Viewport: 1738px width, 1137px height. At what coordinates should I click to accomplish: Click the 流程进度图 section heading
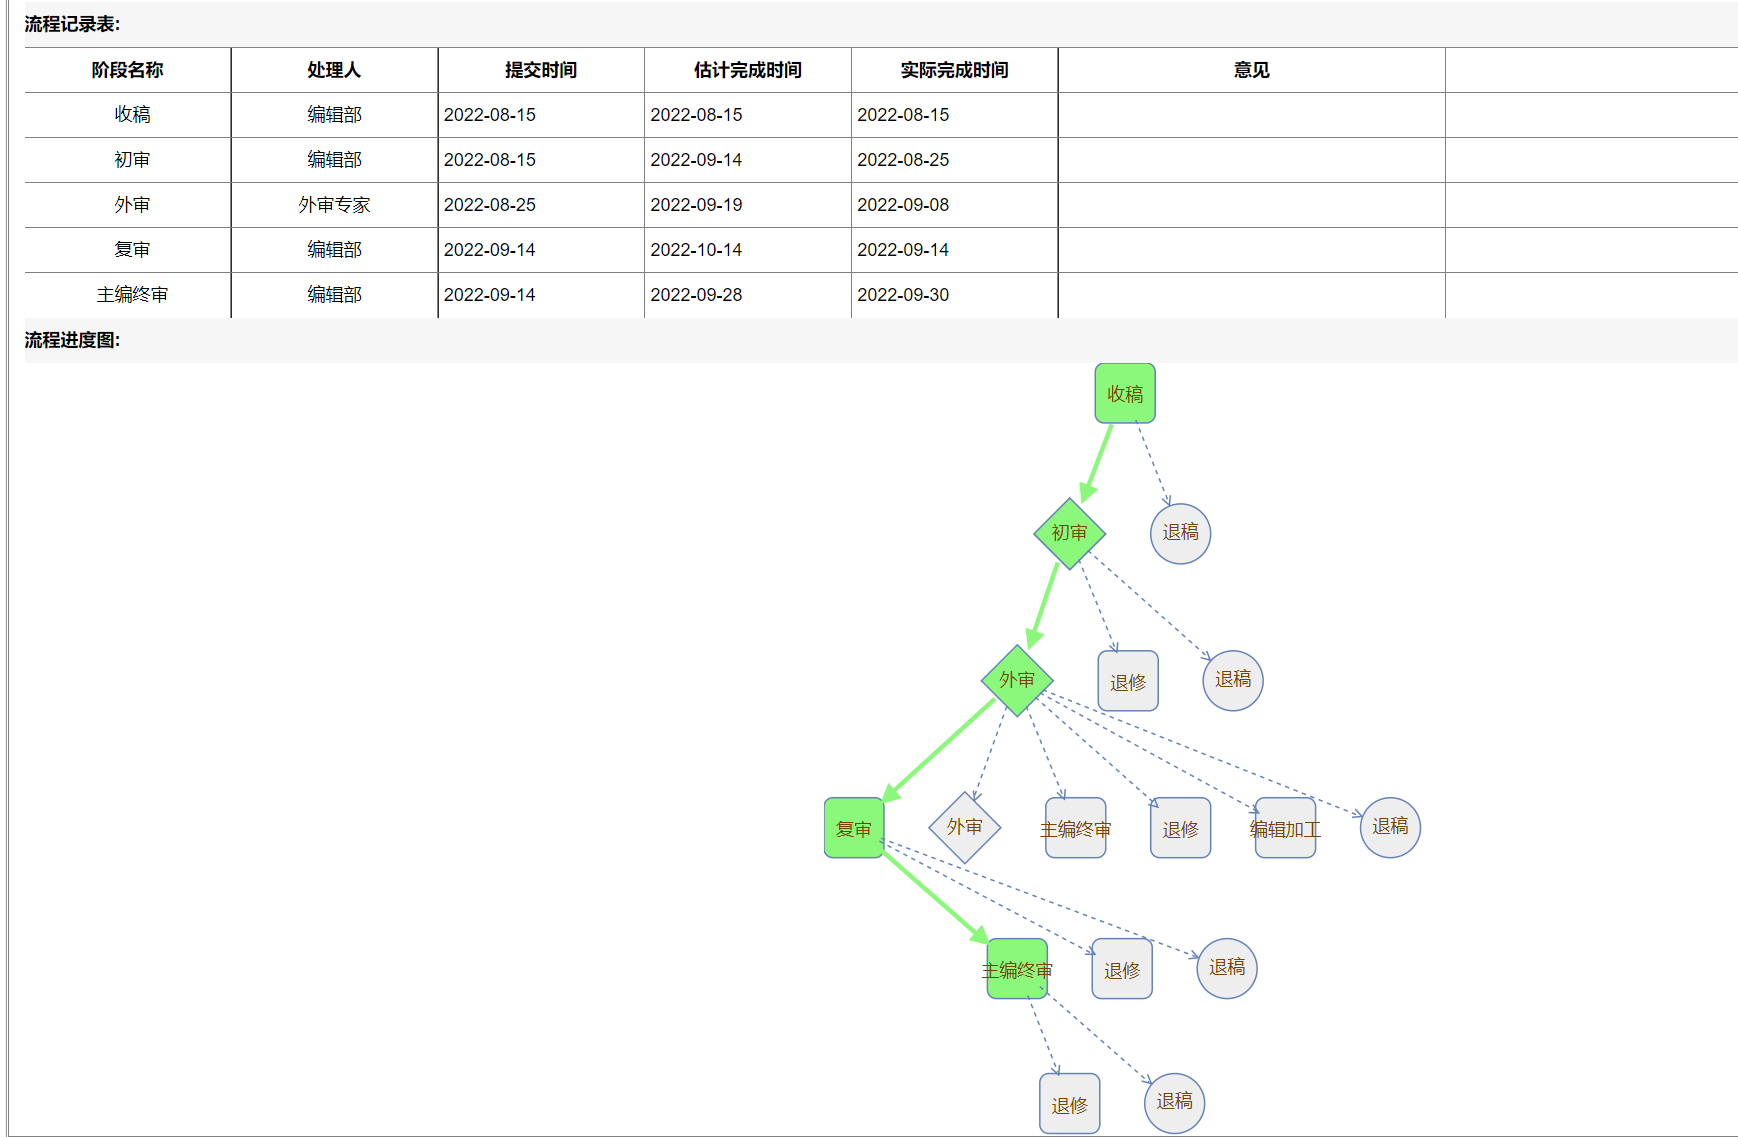point(72,340)
